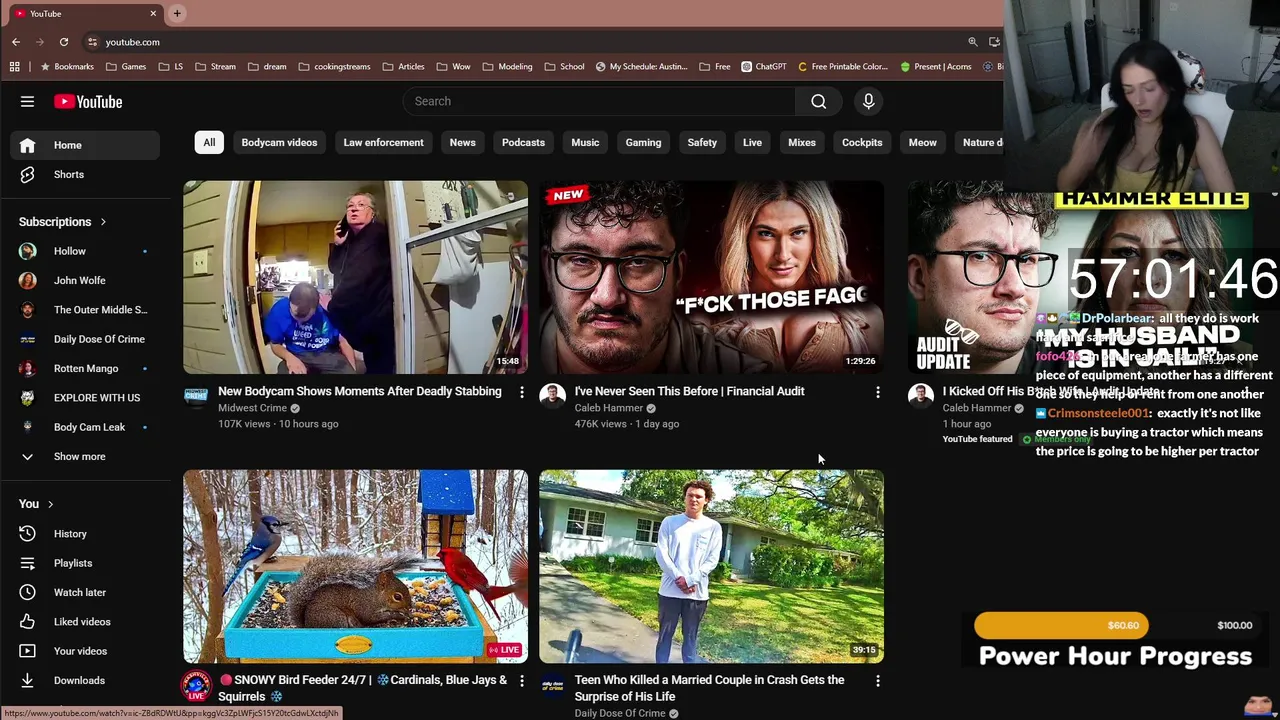Open Your videos from the sidebar
1280x720 pixels.
[85, 651]
